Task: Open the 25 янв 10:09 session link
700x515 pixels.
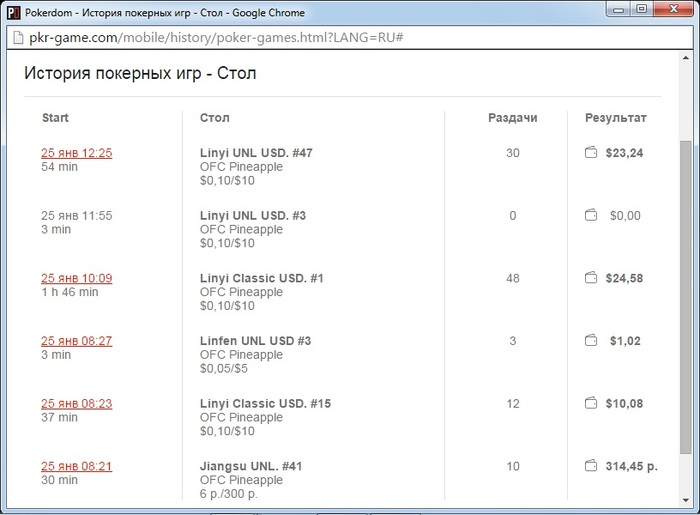Action: 77,278
